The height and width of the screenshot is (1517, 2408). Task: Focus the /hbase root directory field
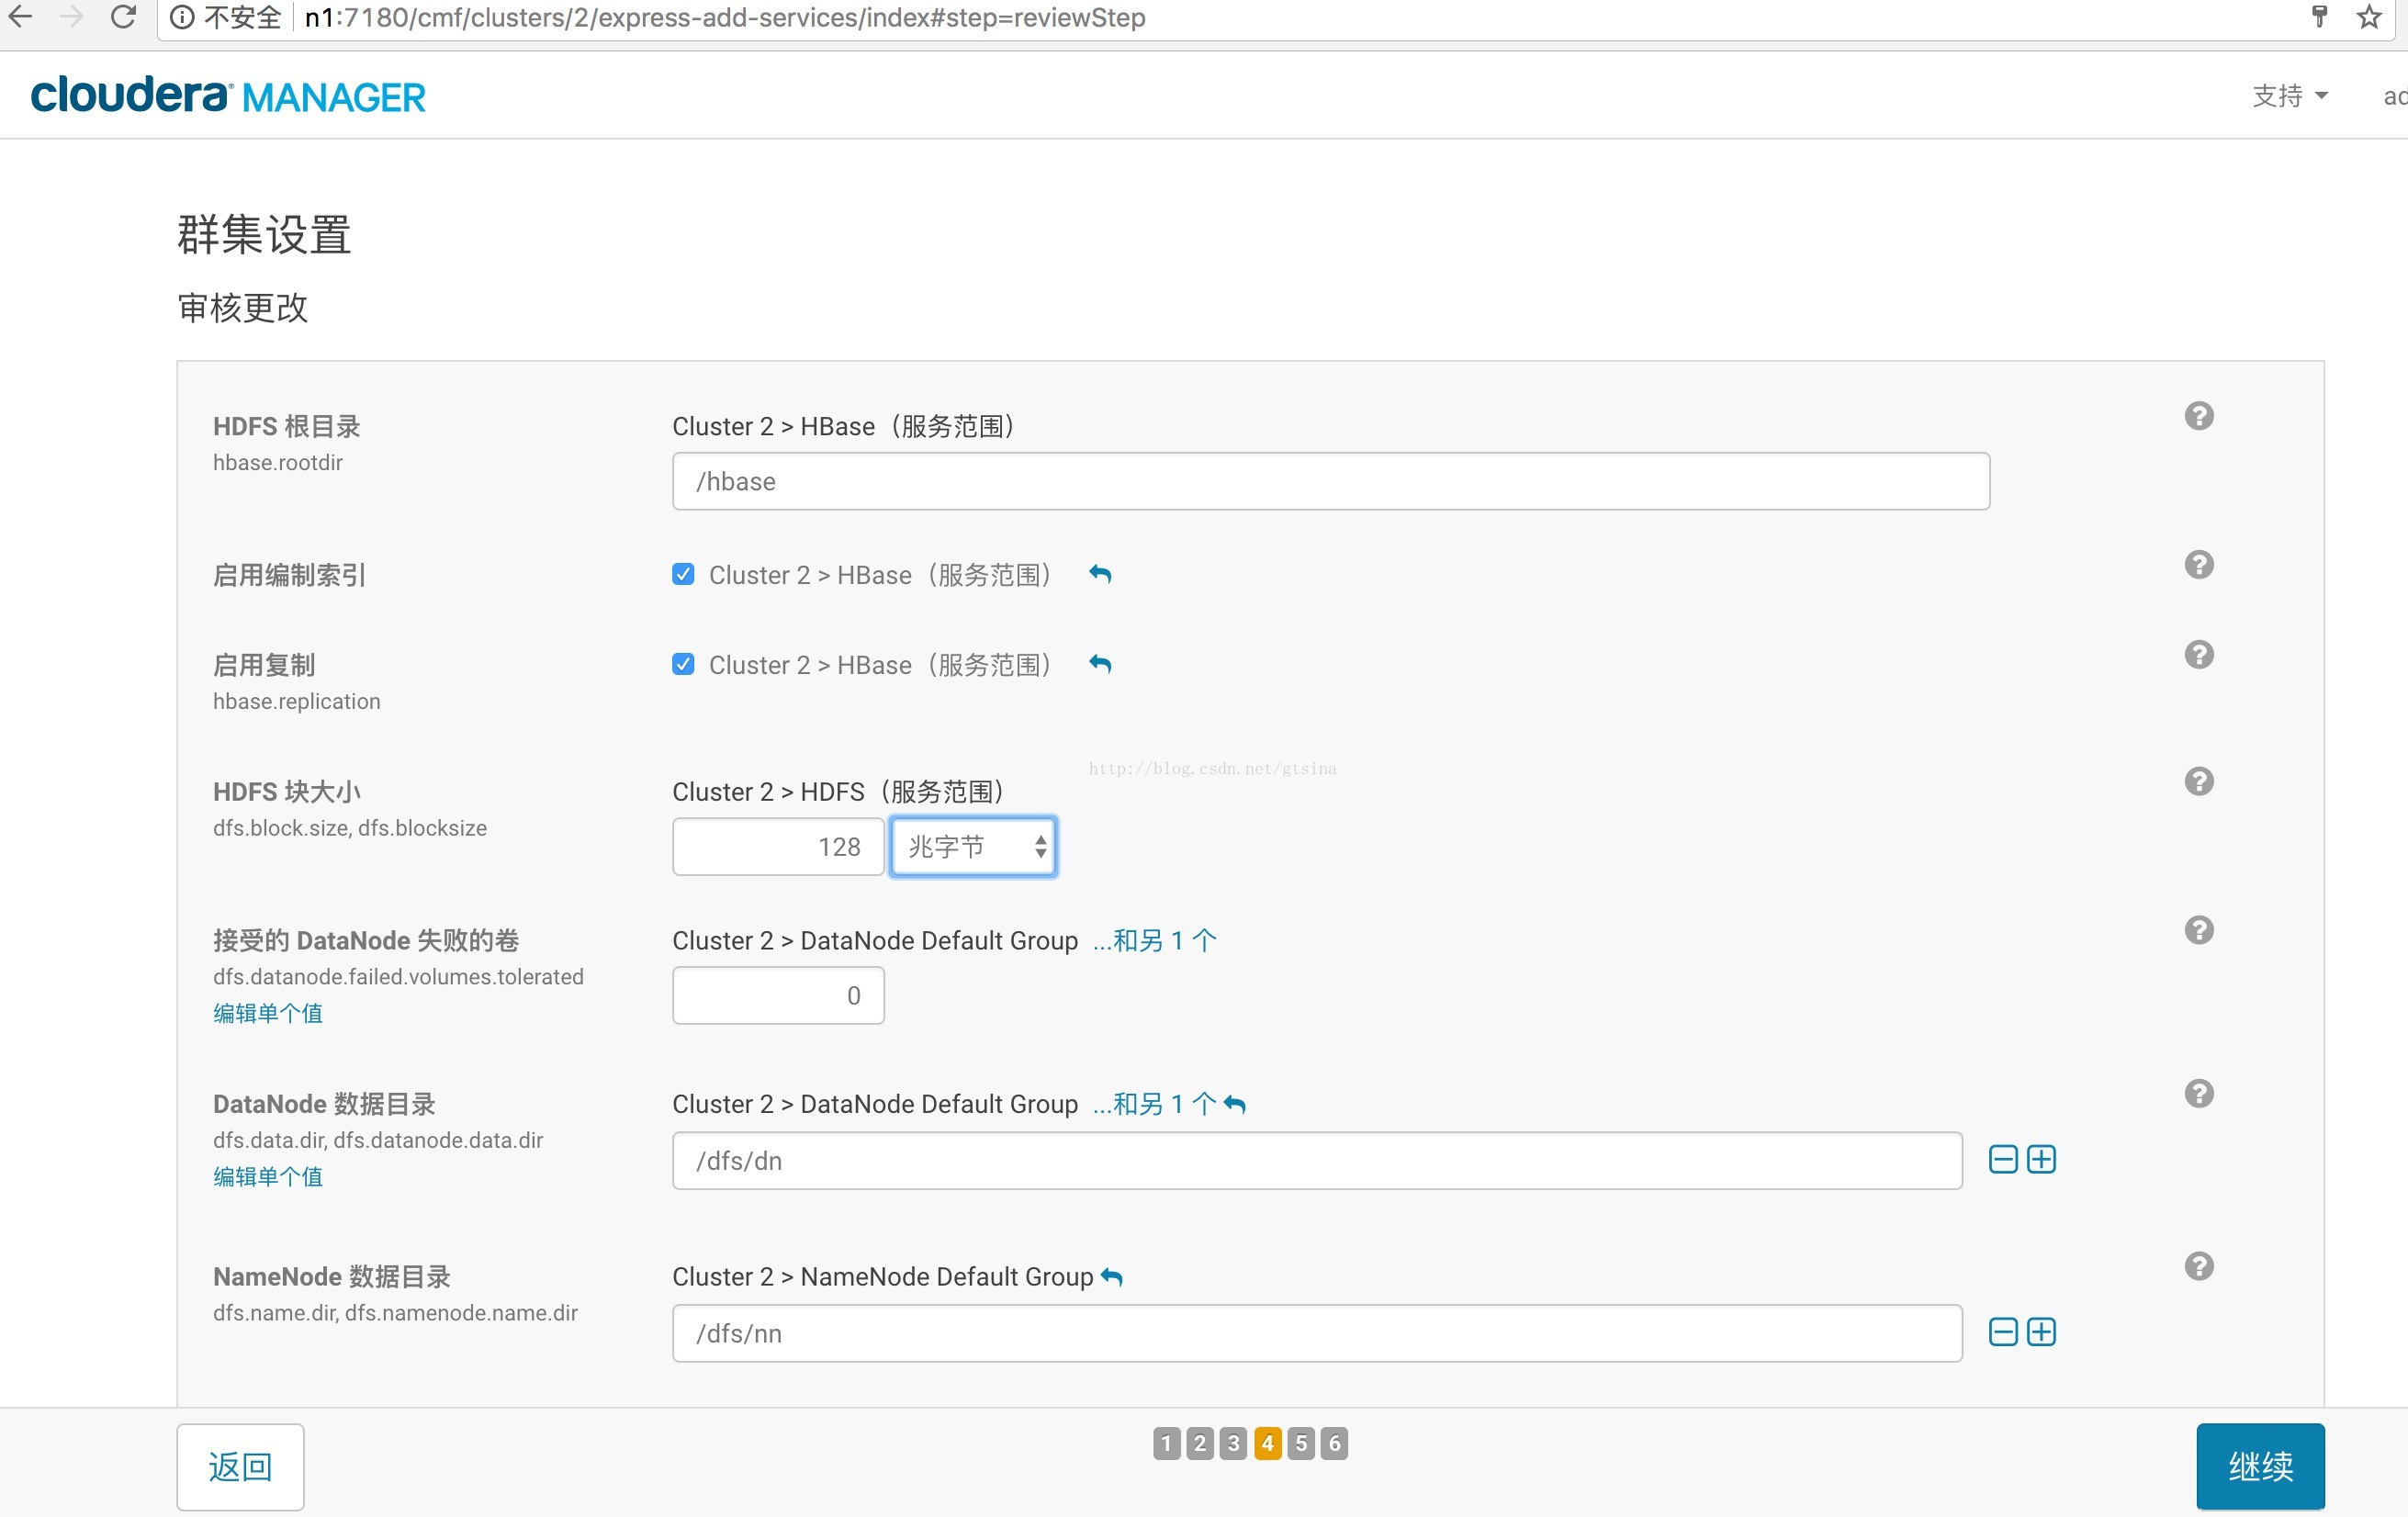pyautogui.click(x=1331, y=481)
